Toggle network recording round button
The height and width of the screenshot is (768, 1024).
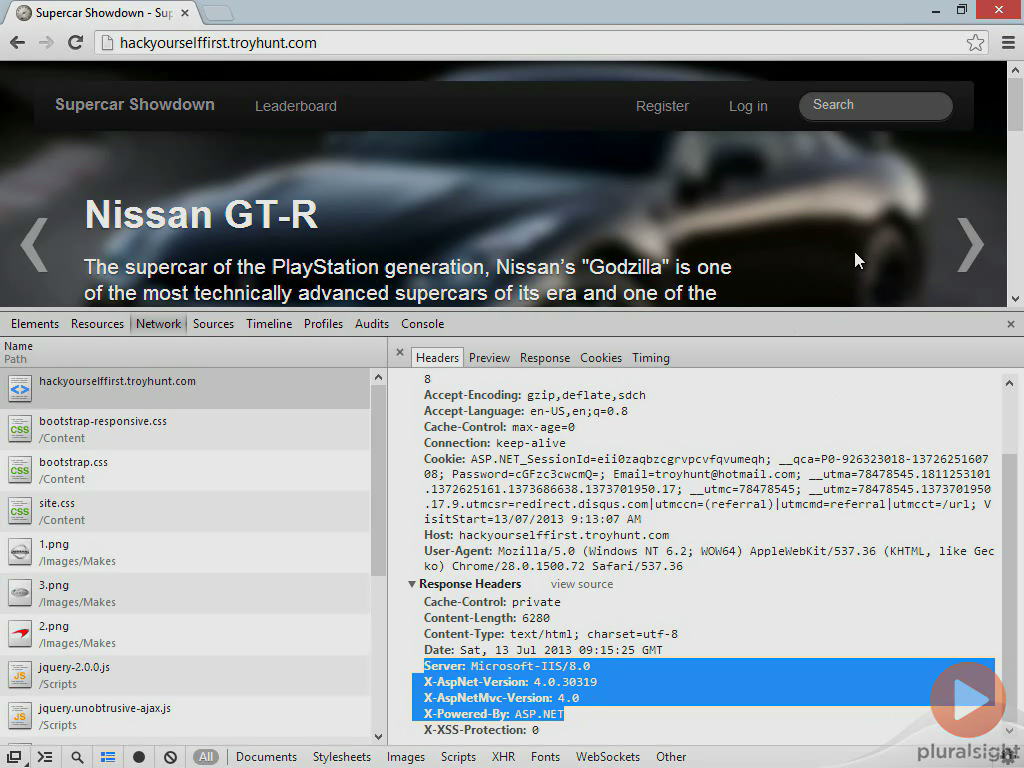coord(138,757)
